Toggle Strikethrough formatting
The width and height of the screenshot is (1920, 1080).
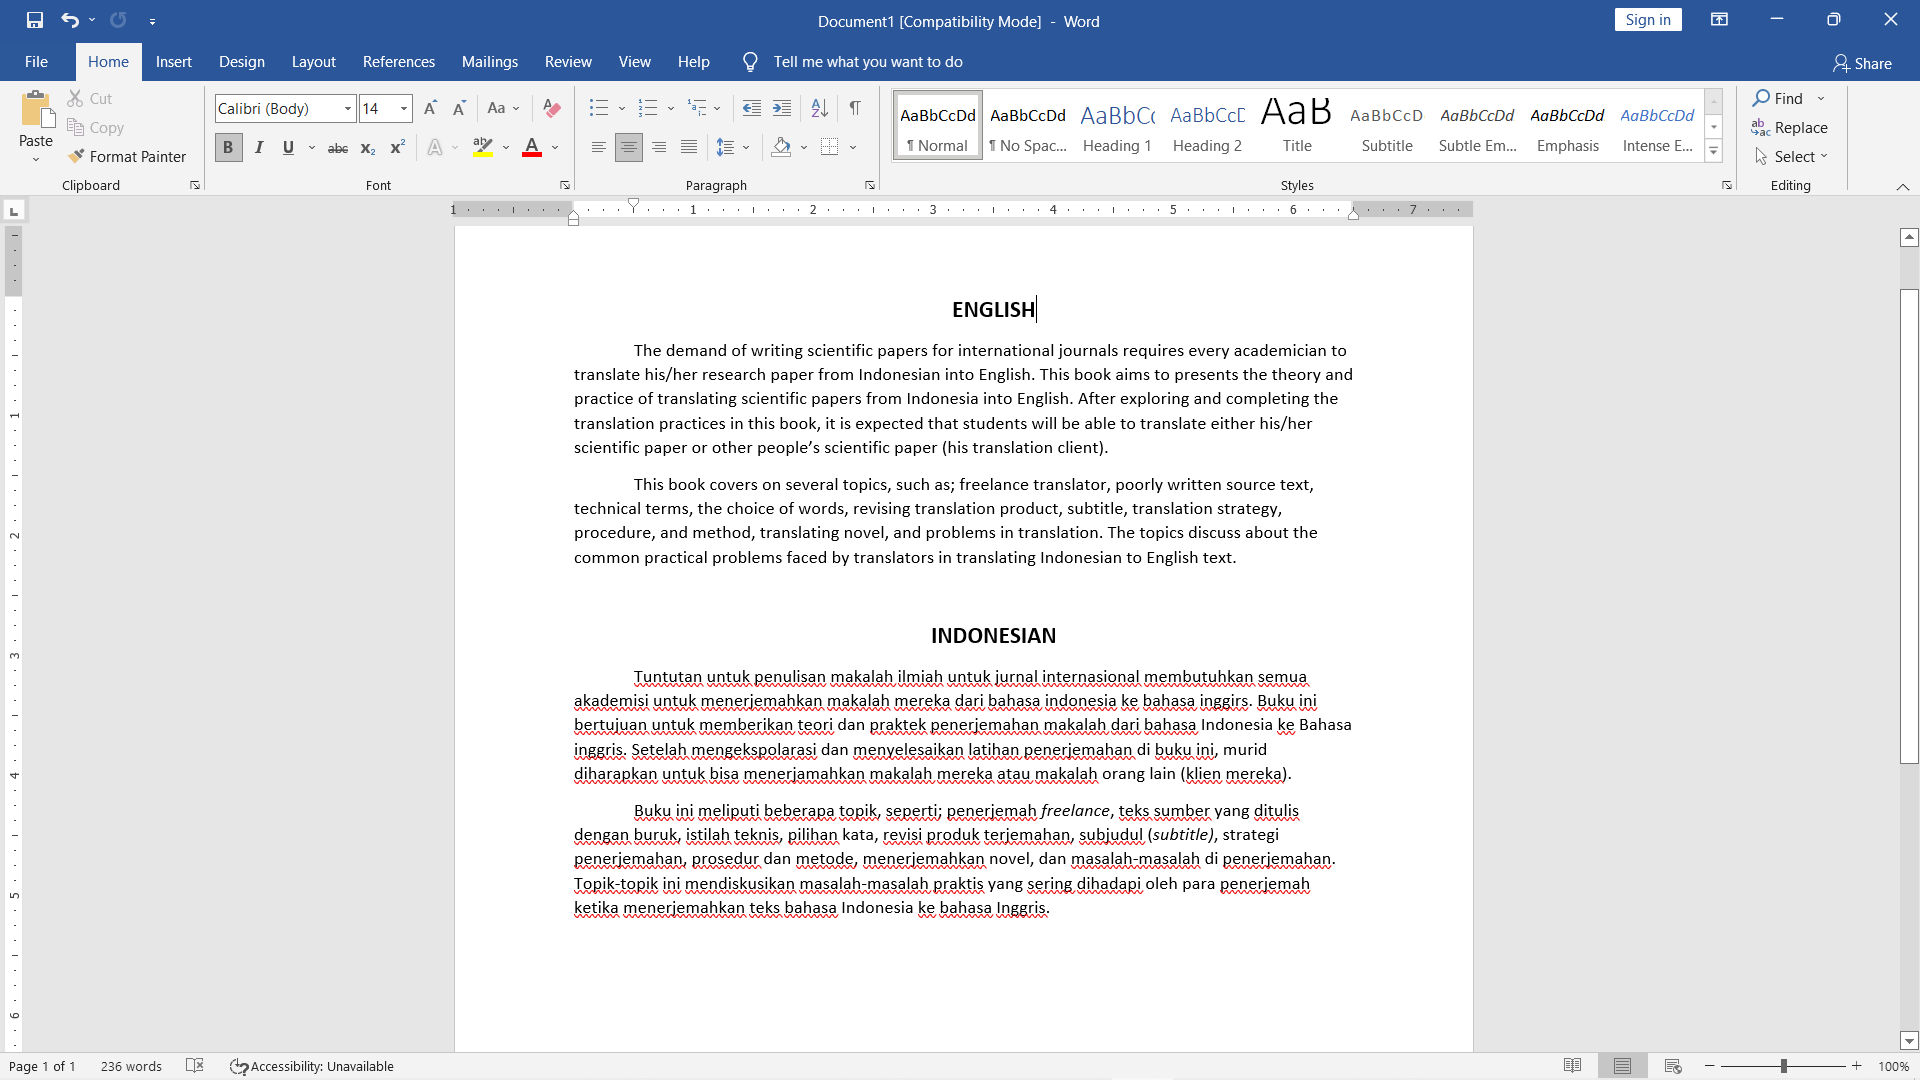(338, 147)
